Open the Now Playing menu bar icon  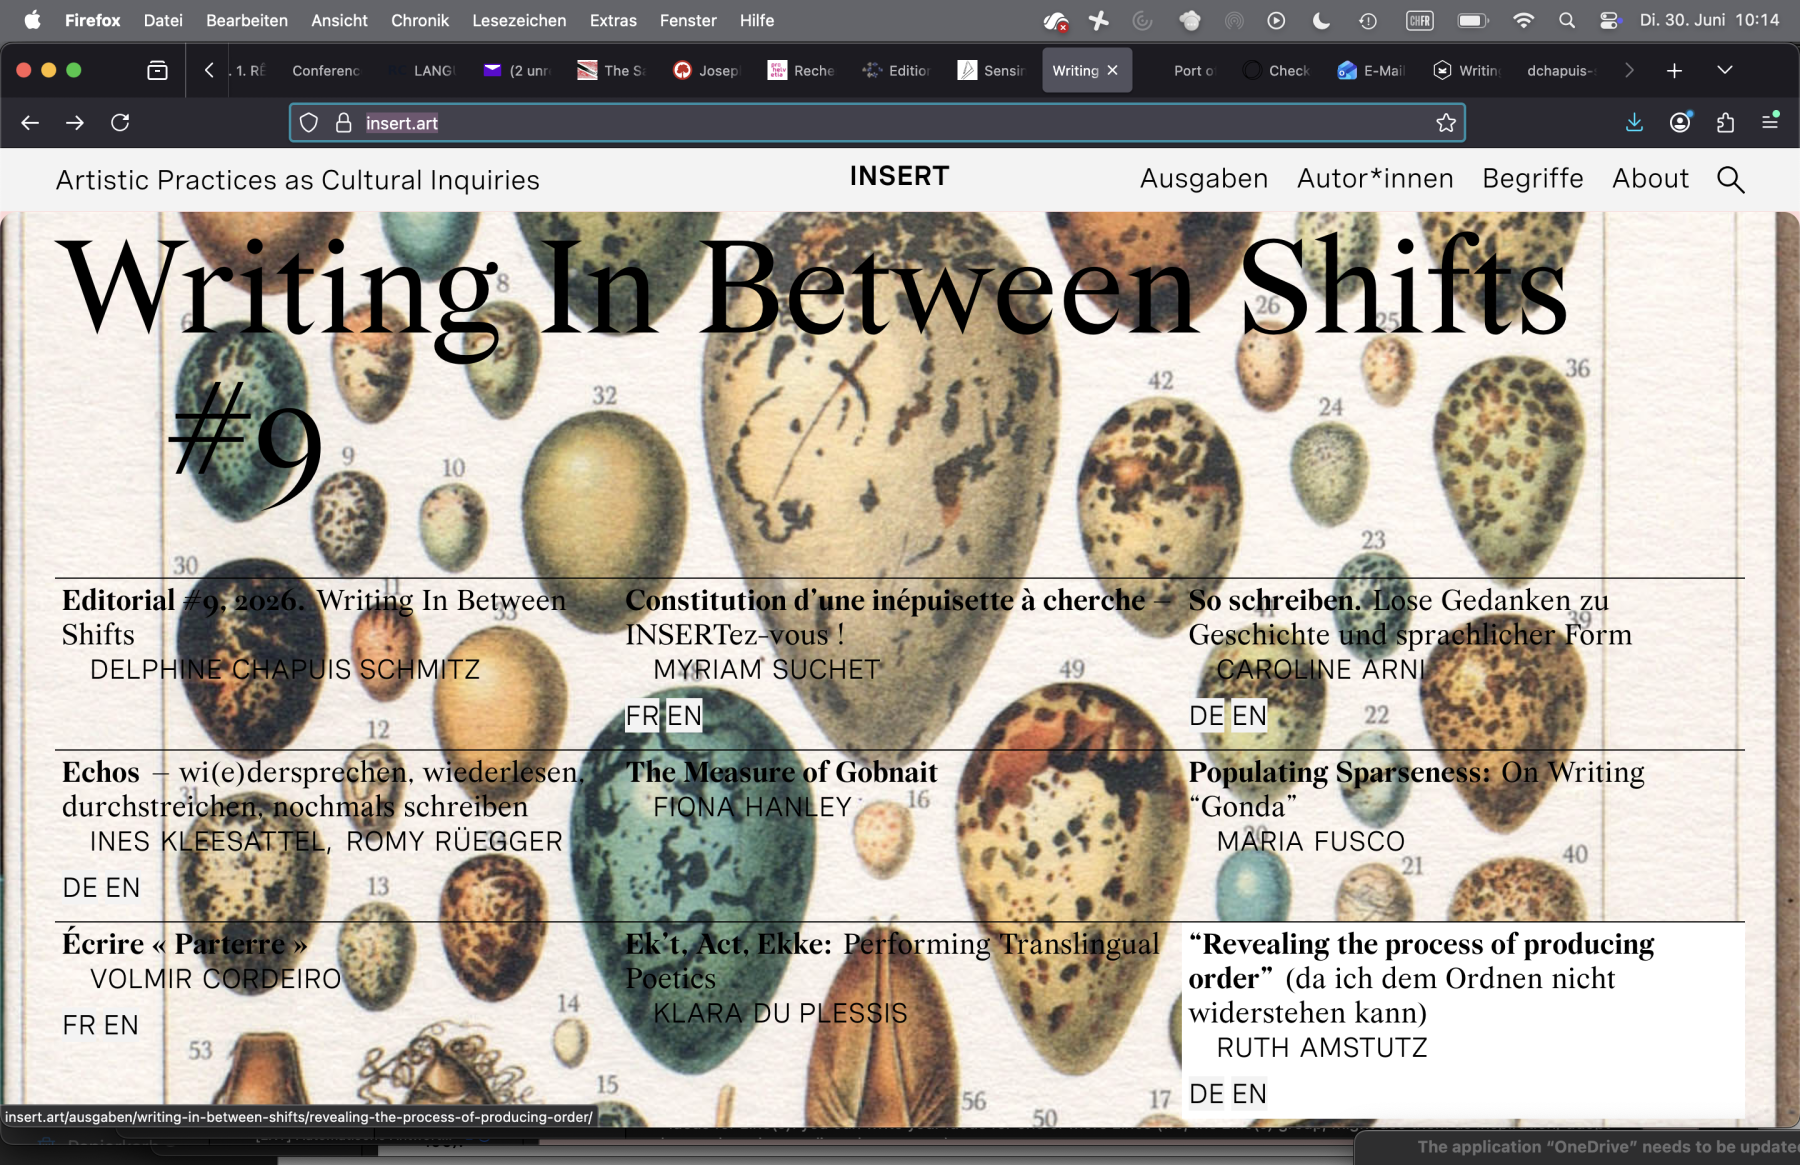[1276, 20]
